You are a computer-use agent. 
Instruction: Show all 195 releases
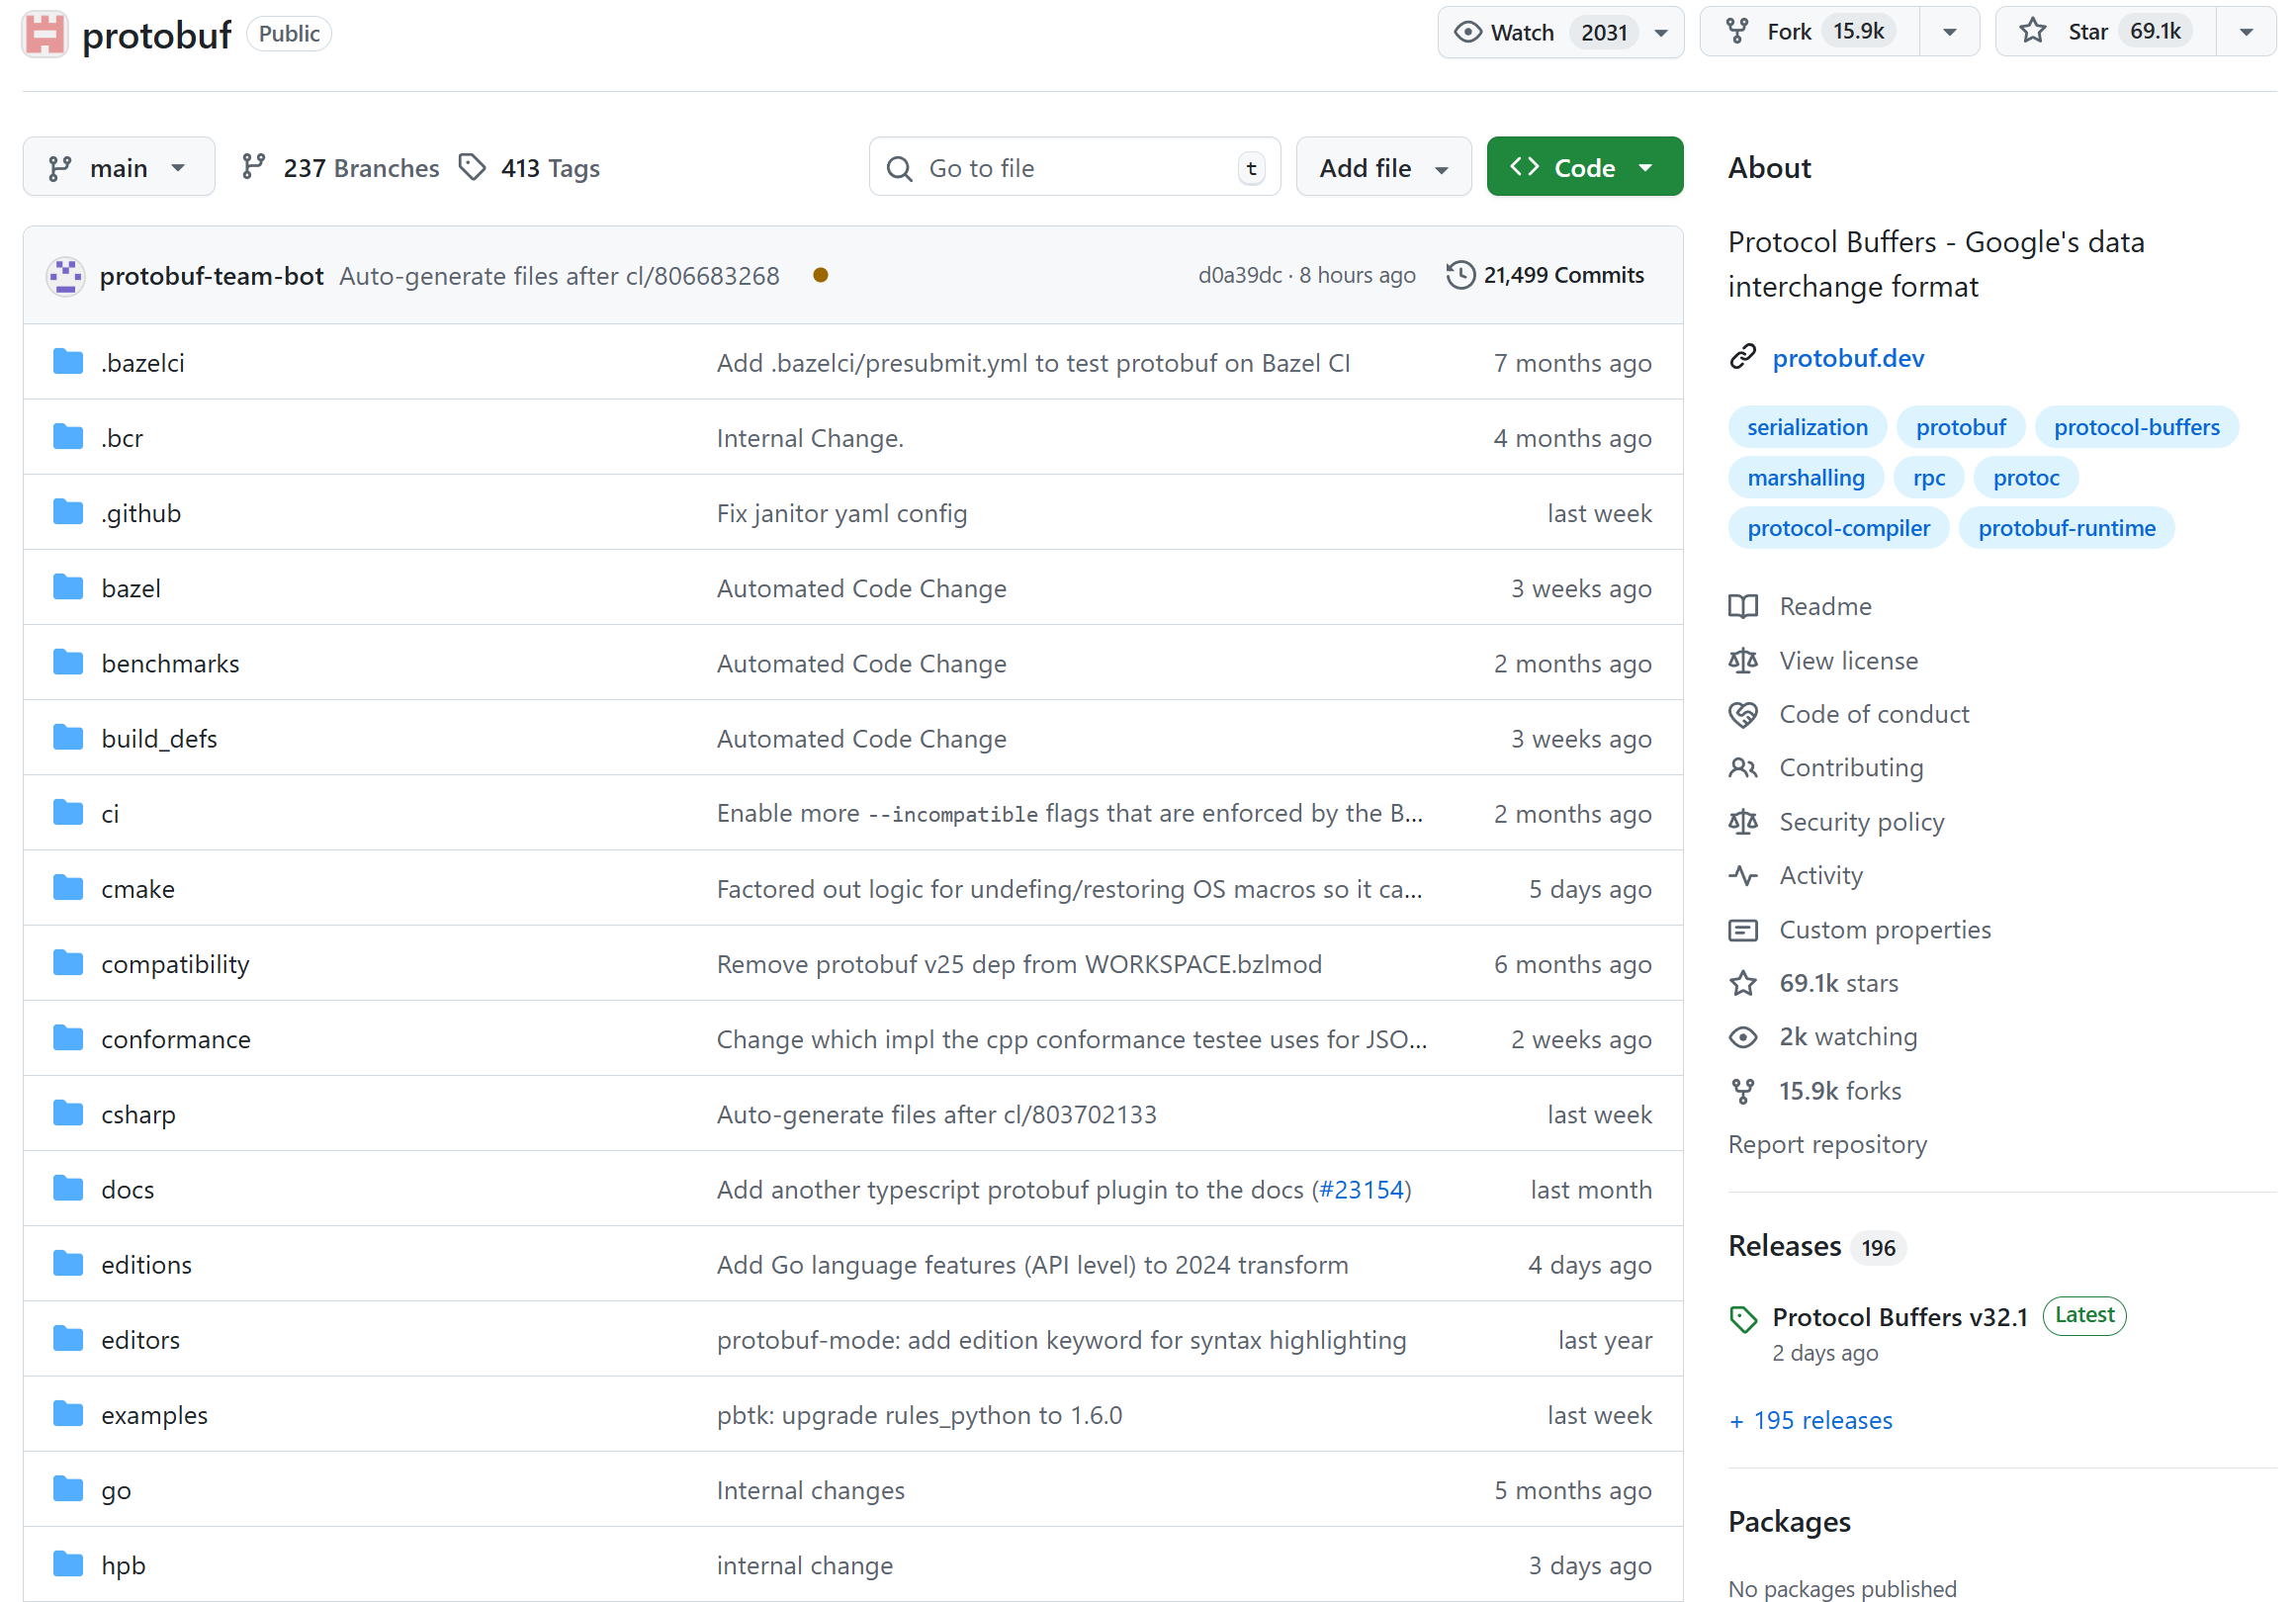tap(1810, 1420)
